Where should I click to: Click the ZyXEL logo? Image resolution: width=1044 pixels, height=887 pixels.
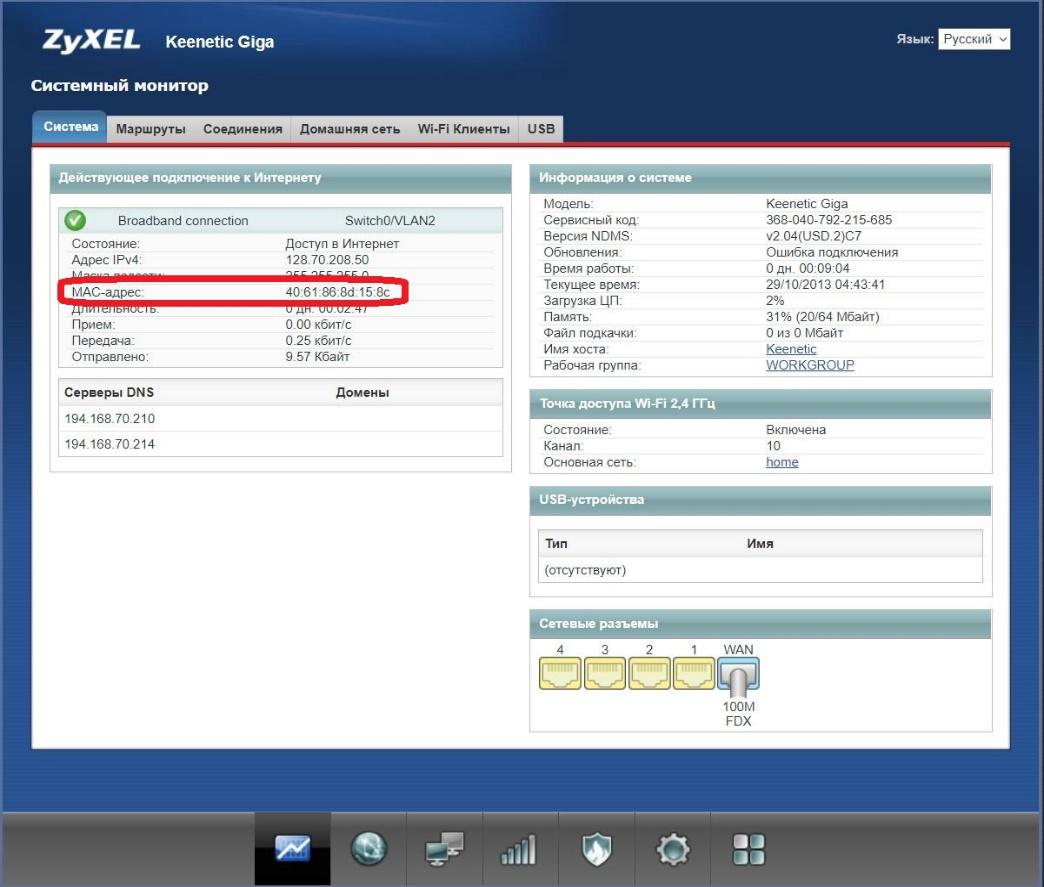[x=91, y=41]
